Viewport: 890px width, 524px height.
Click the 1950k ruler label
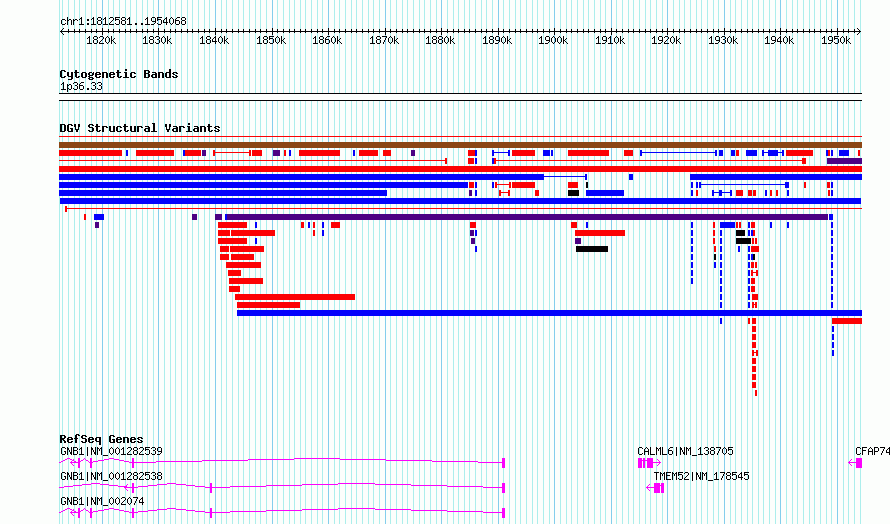click(x=836, y=41)
